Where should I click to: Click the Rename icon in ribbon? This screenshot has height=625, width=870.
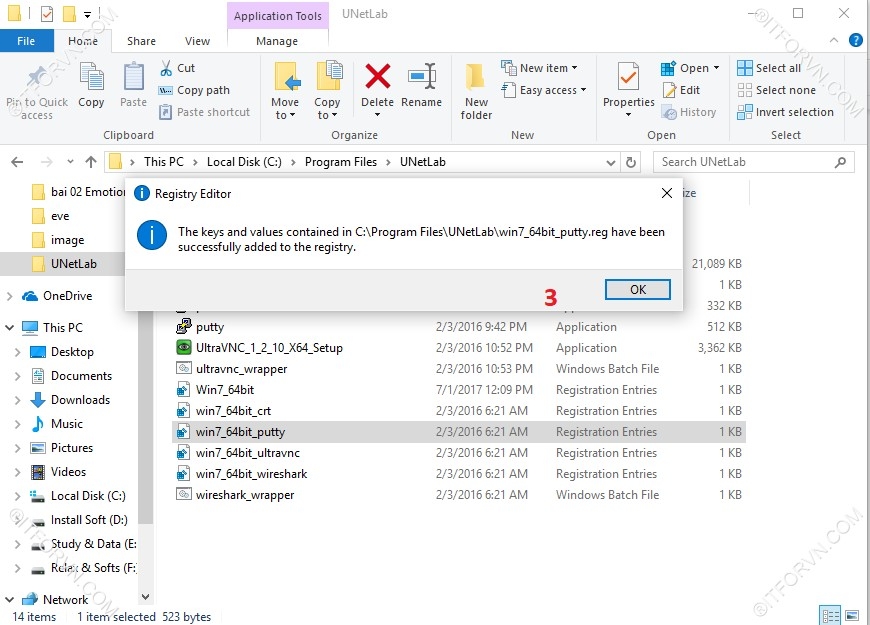[x=421, y=78]
